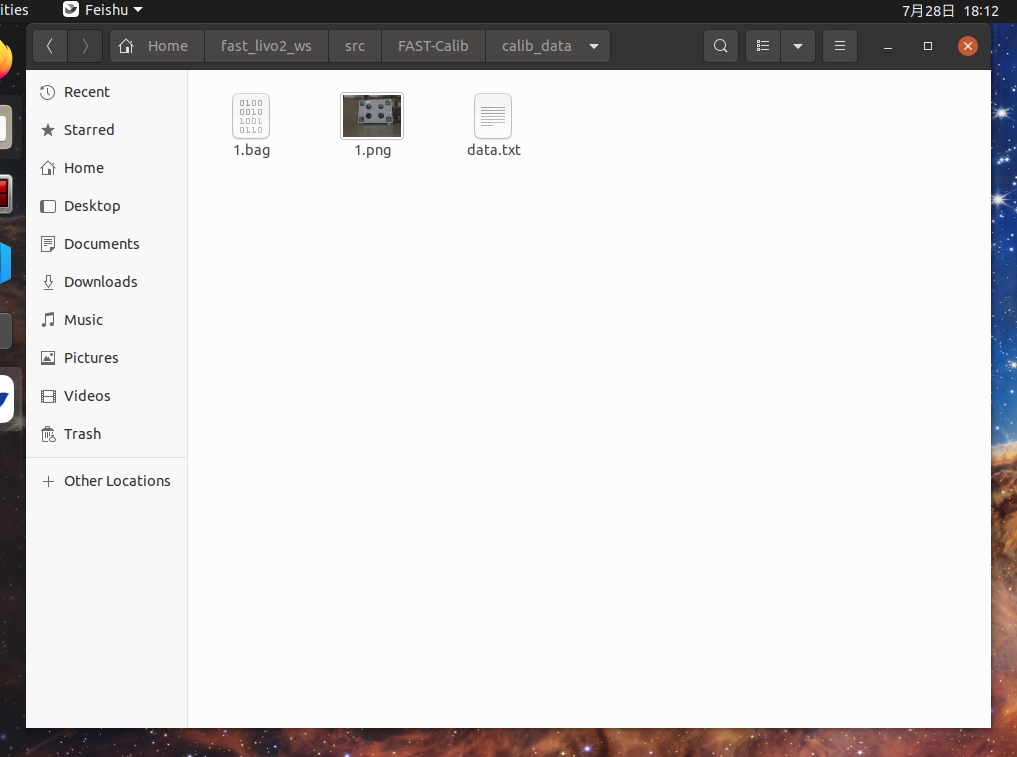This screenshot has height=757, width=1017.
Task: Expand the calib_data path dropdown arrow
Action: [594, 46]
